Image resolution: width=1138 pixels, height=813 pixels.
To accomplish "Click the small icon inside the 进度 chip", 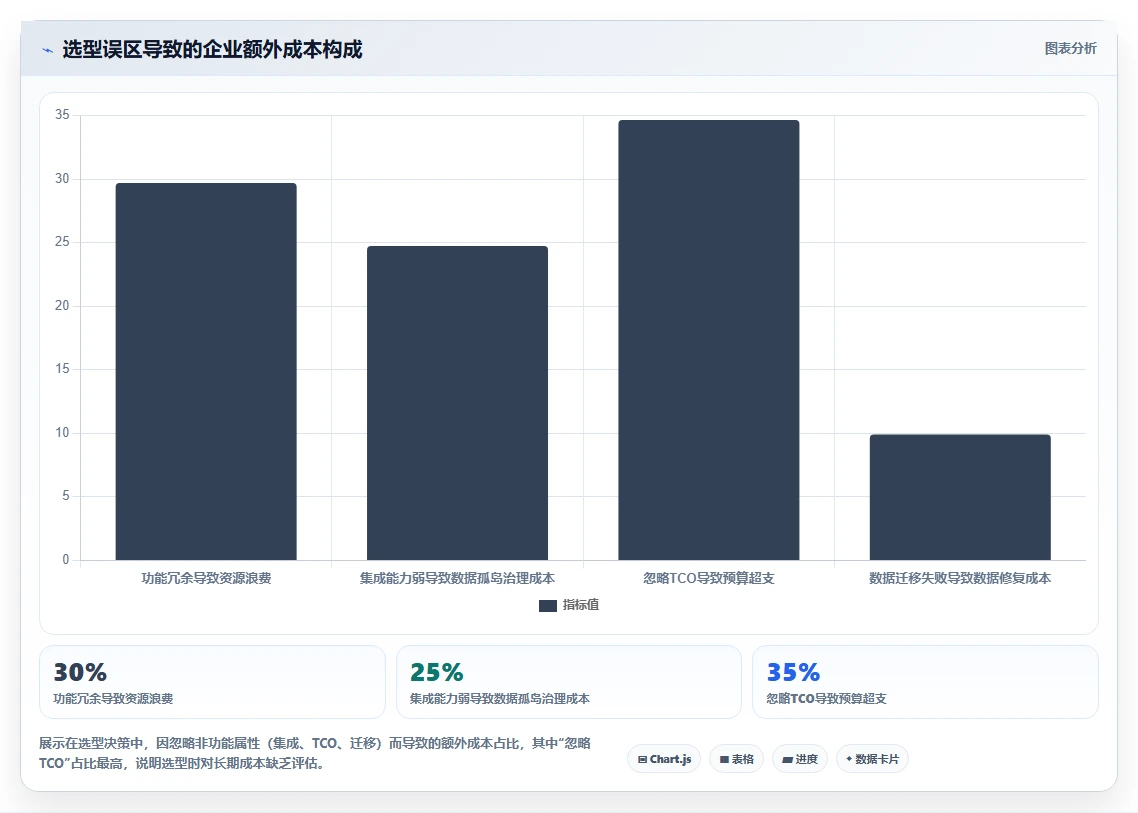I will tap(787, 760).
